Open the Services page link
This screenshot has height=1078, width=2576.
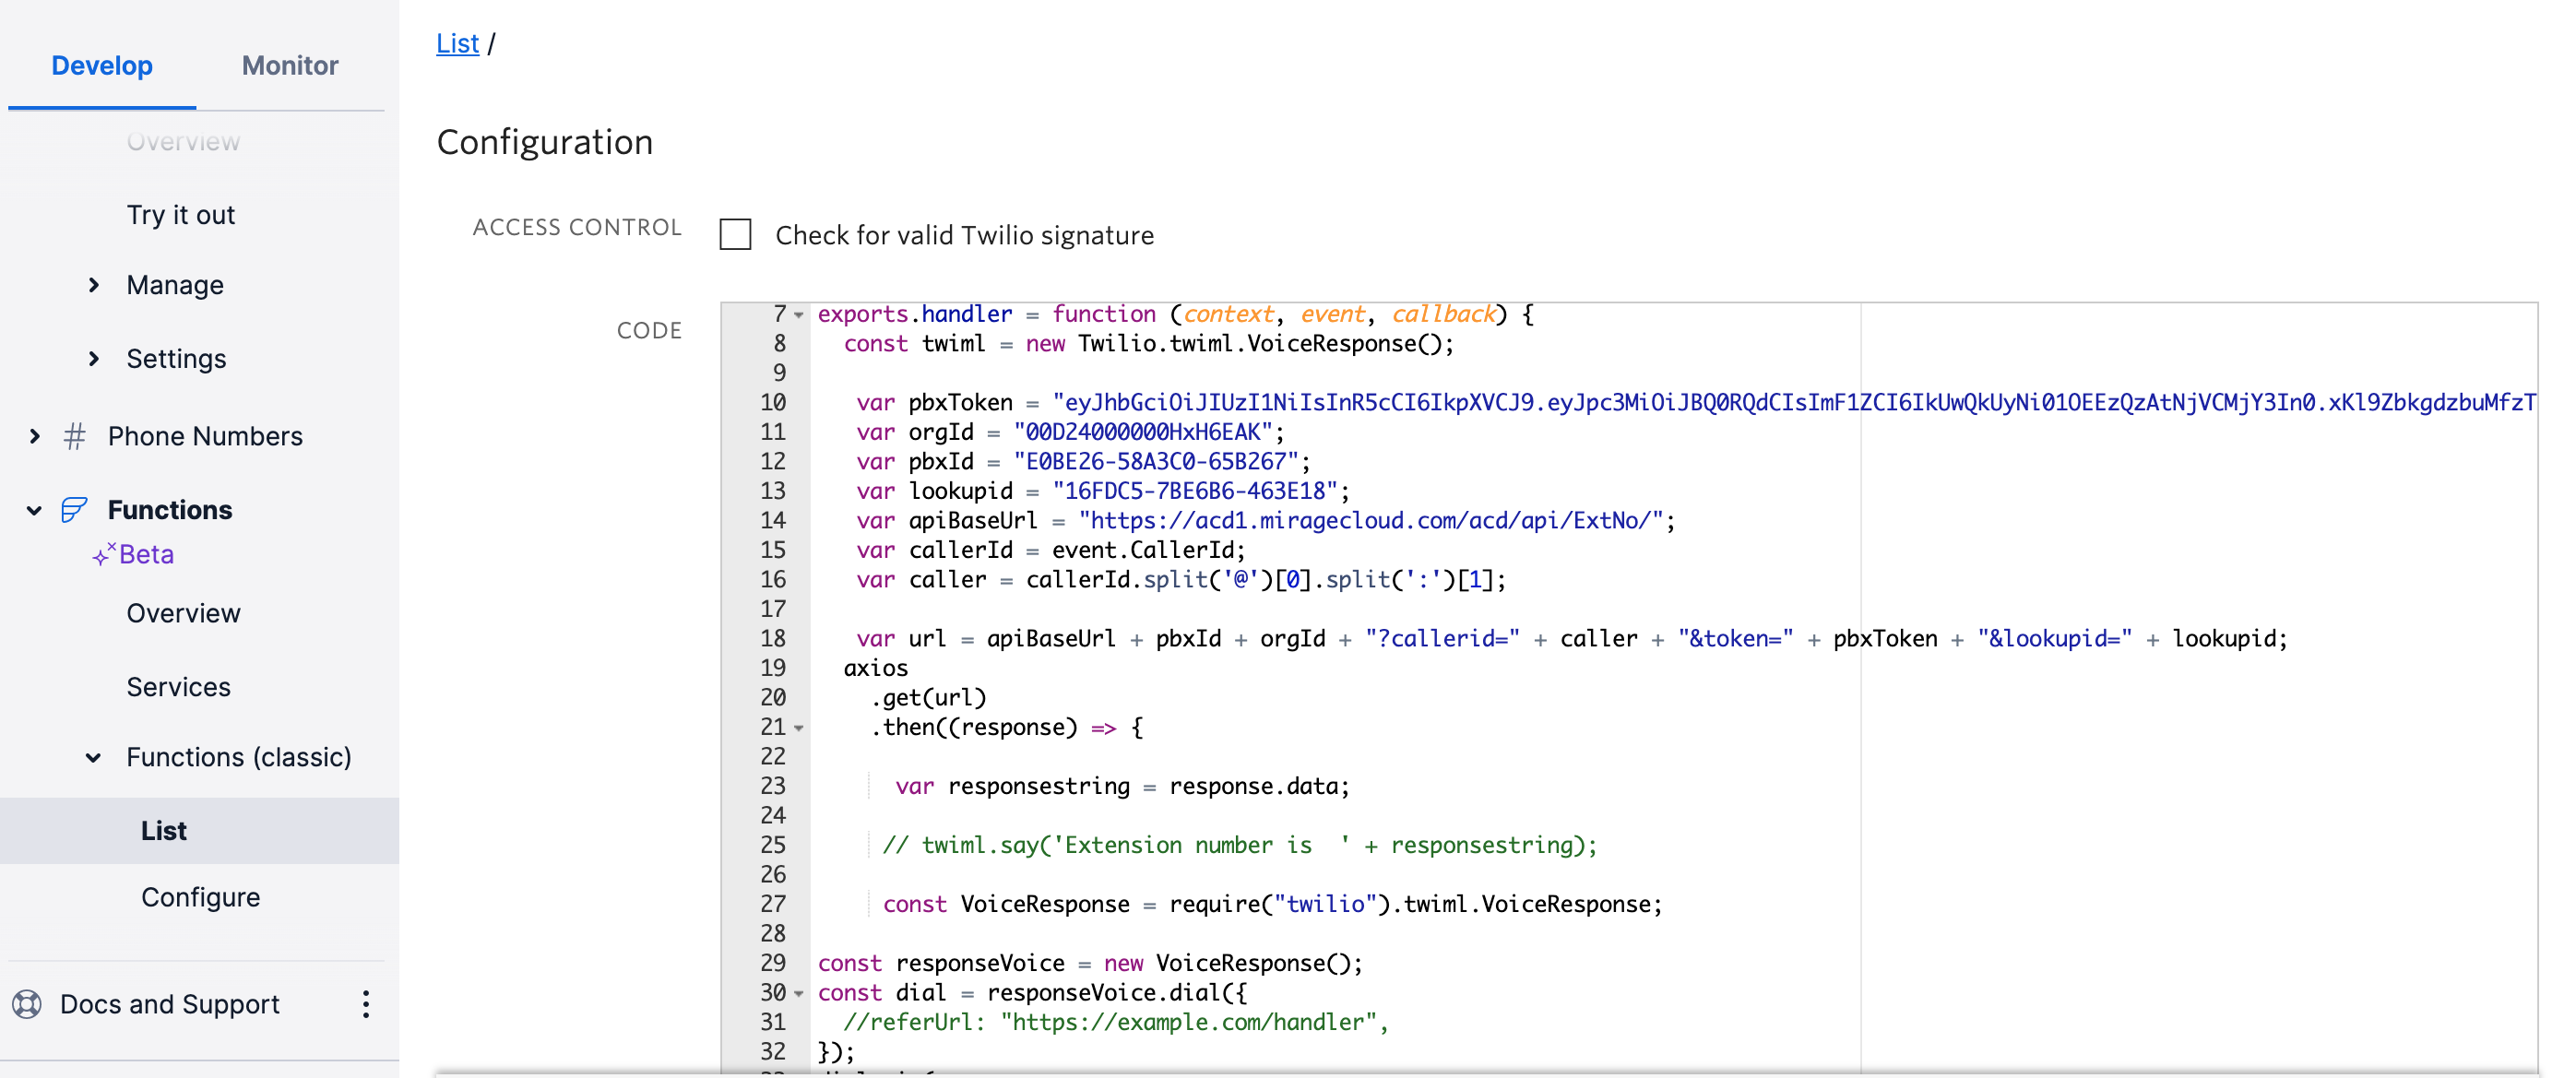click(x=178, y=687)
